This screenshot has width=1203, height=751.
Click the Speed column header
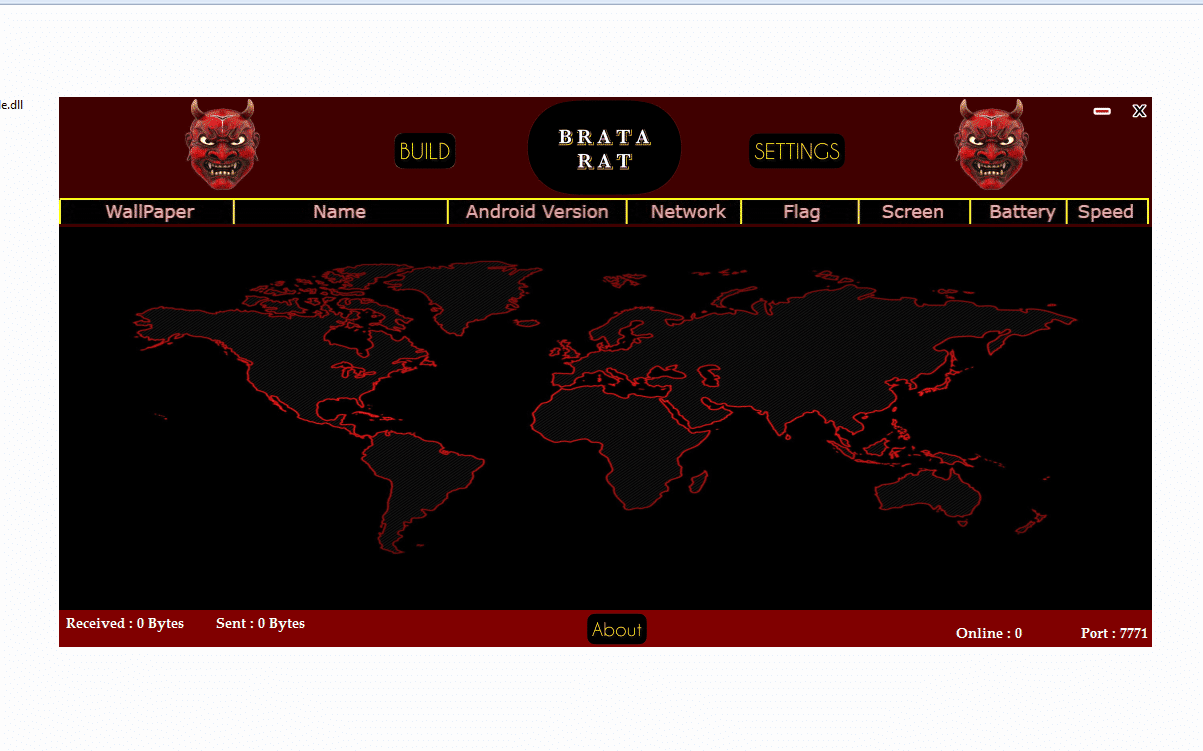pyautogui.click(x=1106, y=211)
